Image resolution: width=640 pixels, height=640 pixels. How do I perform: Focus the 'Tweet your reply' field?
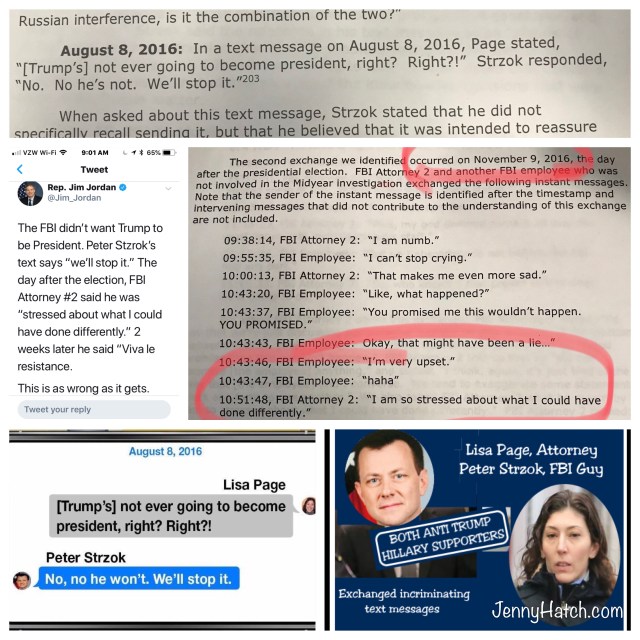pyautogui.click(x=94, y=409)
